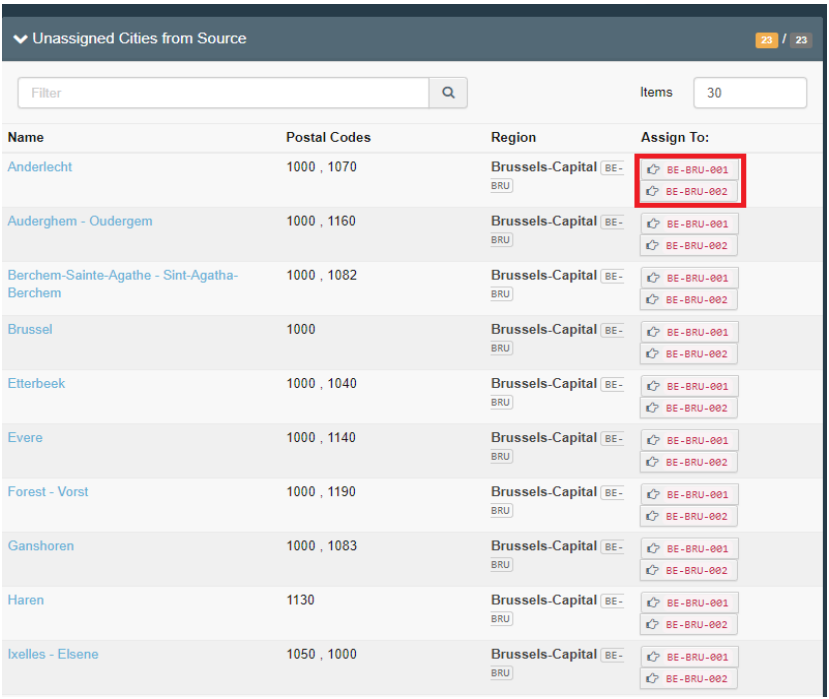Viewport: 829px width, 699px height.
Task: Assign Evere to BE-BRU-002
Action: coord(688,462)
